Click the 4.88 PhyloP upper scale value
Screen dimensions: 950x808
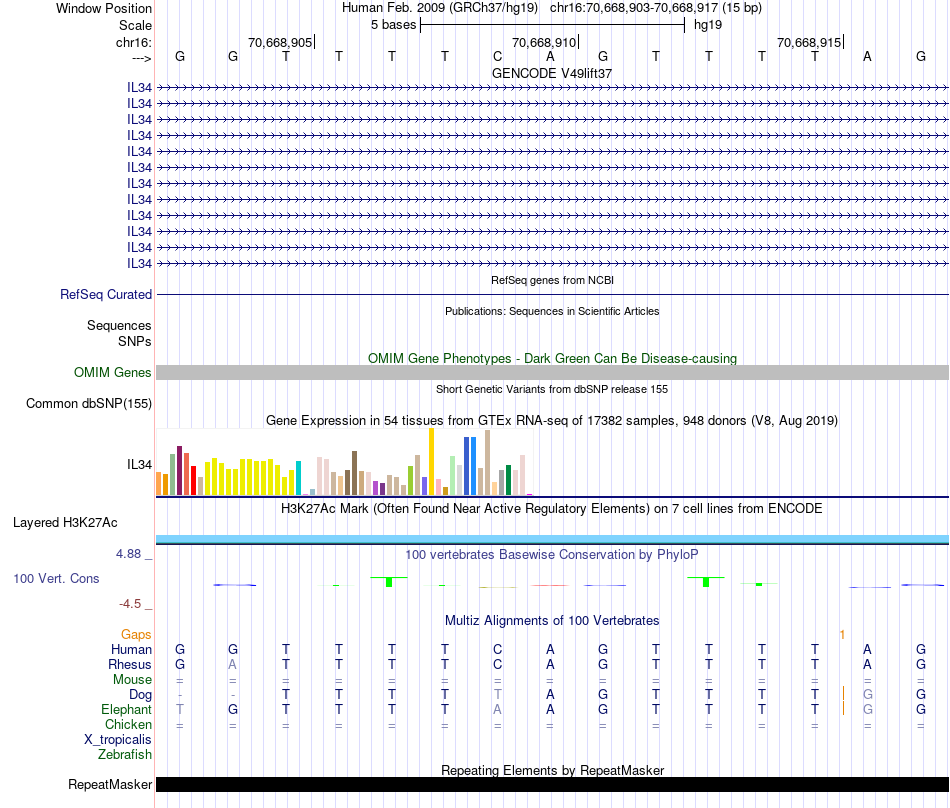click(128, 554)
